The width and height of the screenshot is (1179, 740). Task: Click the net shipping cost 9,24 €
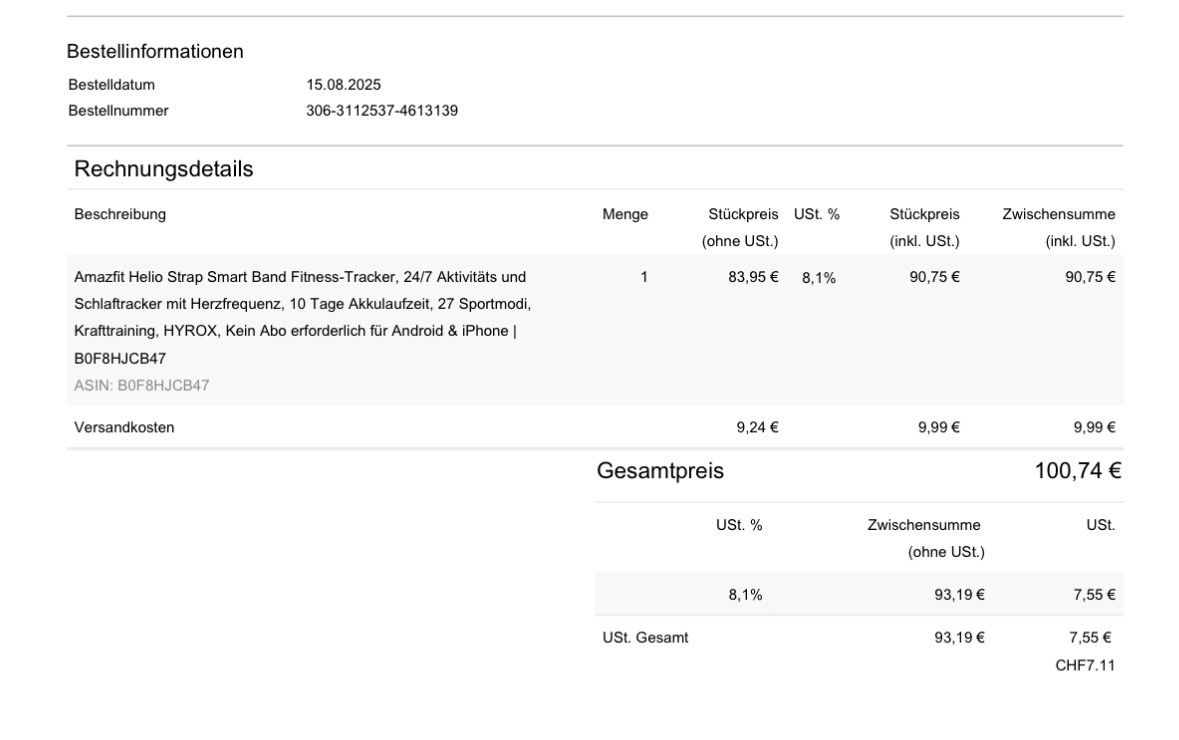coord(757,427)
